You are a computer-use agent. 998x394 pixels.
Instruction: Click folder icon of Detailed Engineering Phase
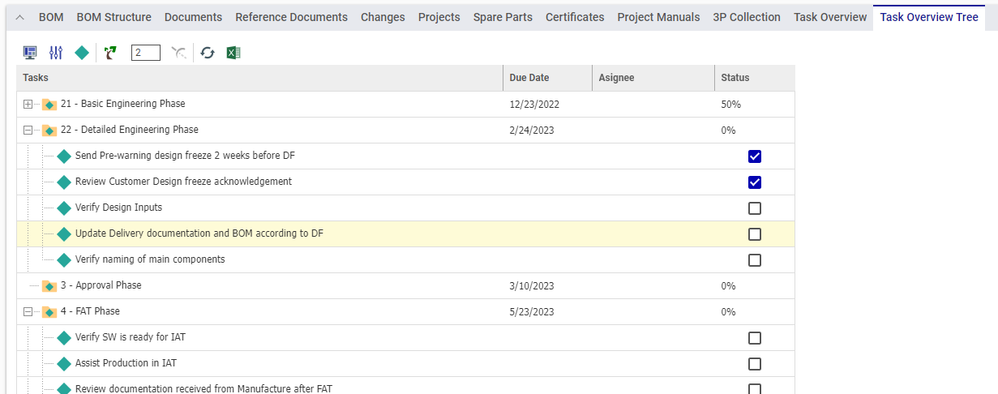coord(50,130)
